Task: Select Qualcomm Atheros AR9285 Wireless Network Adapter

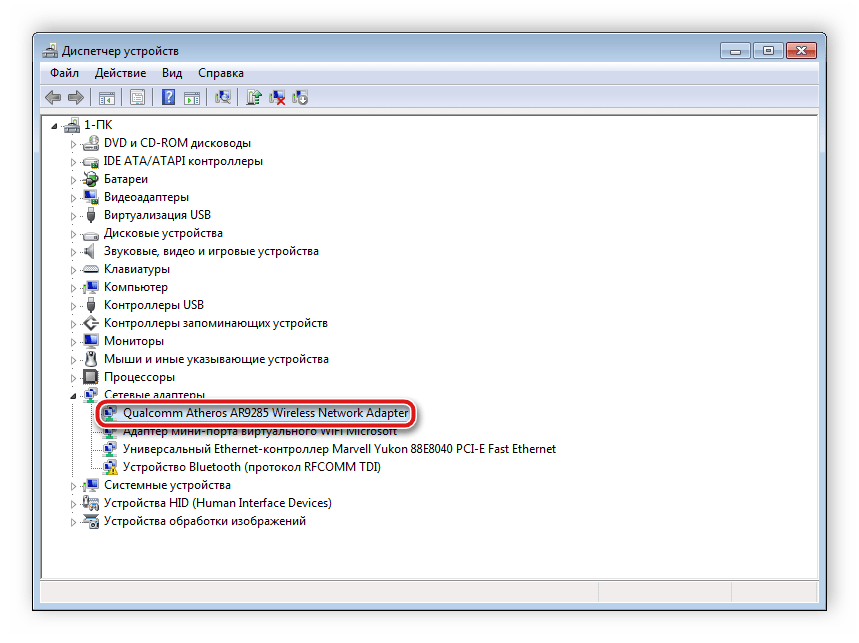Action: click(x=265, y=413)
